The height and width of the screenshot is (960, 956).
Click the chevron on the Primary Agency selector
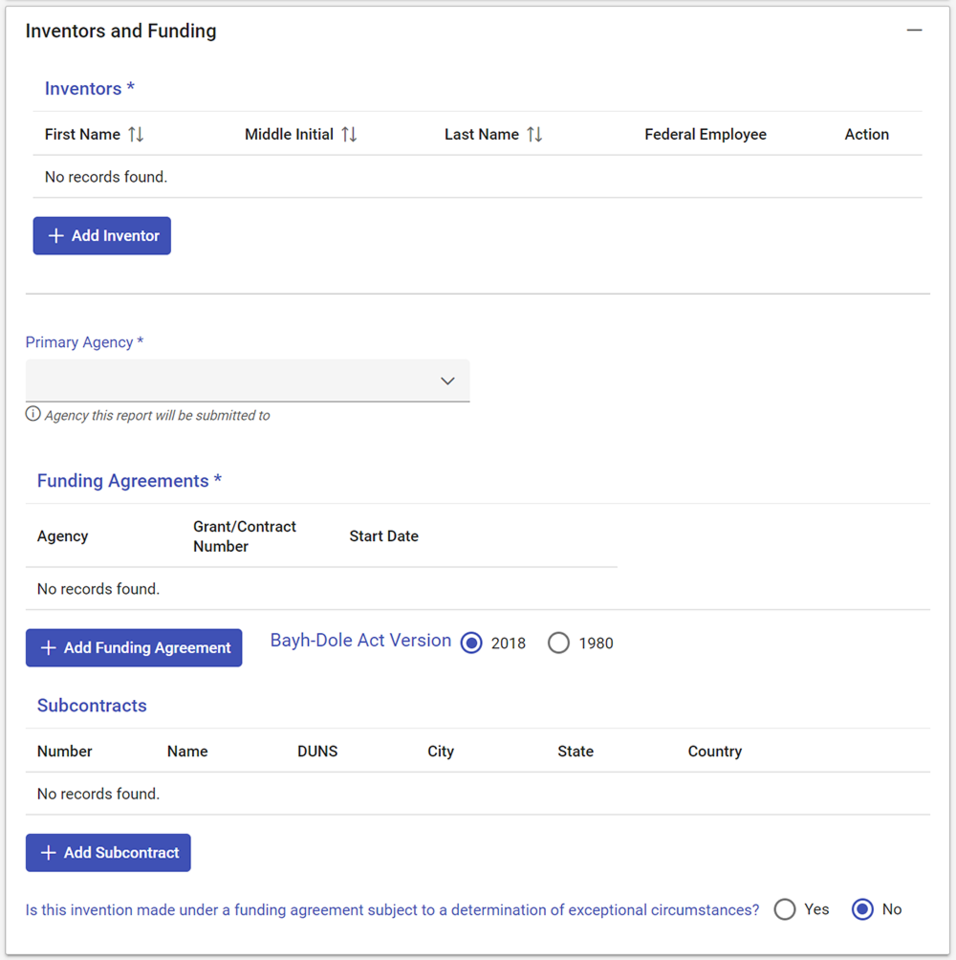[447, 380]
